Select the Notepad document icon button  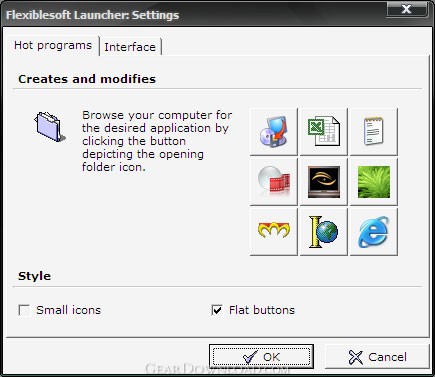[x=374, y=132]
